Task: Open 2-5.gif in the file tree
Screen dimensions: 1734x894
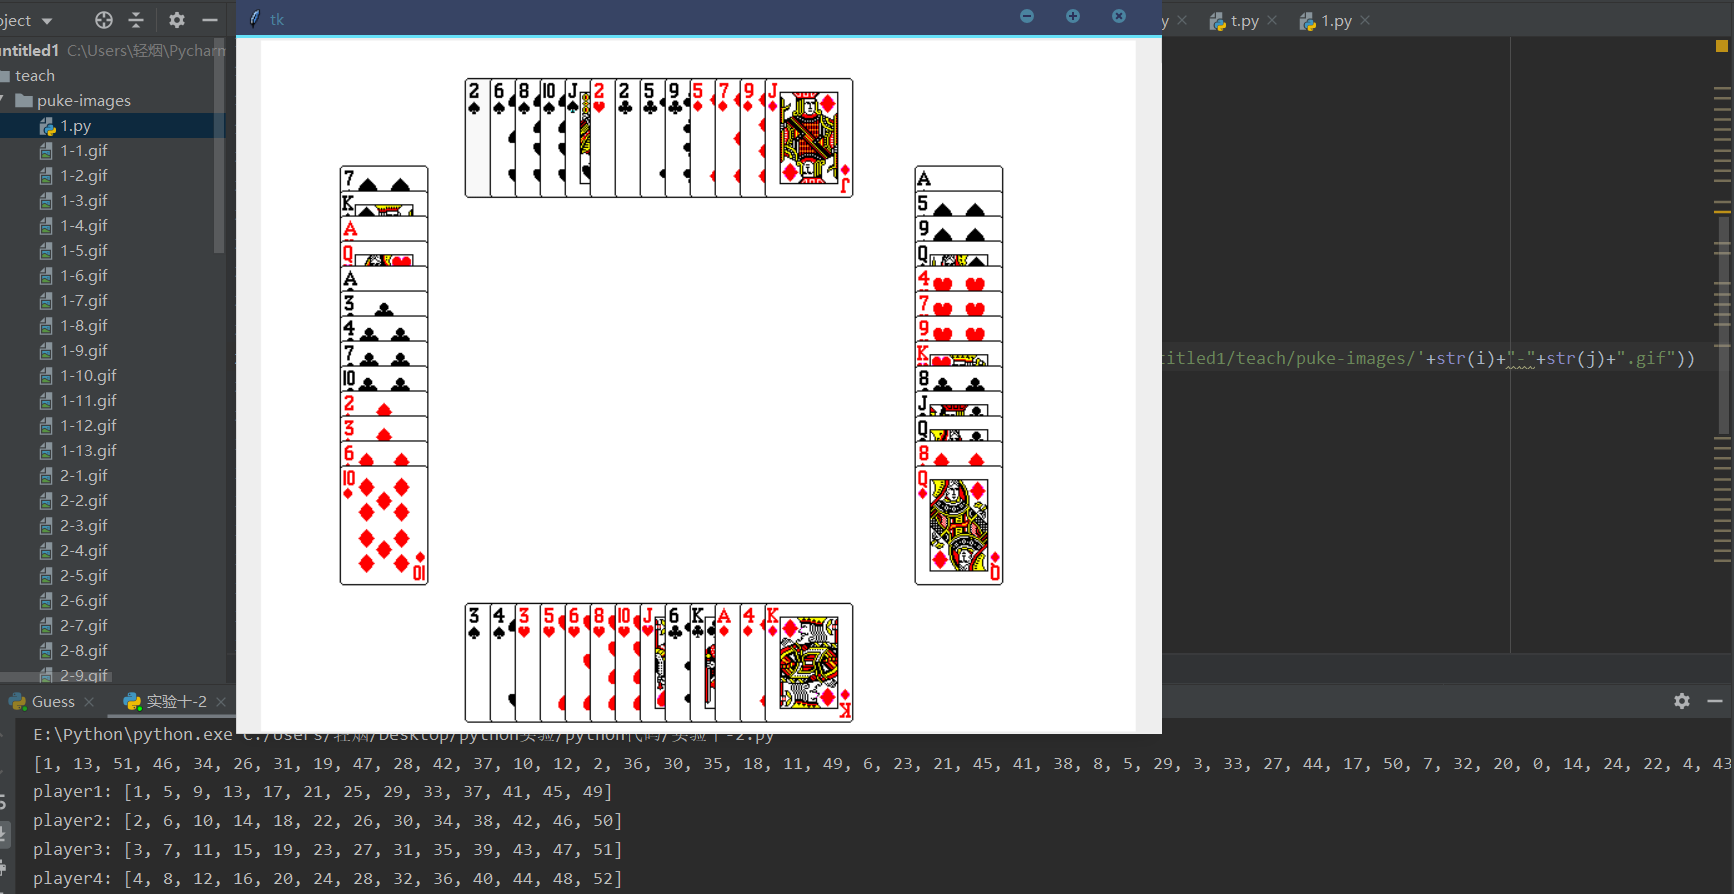Action: pos(84,576)
